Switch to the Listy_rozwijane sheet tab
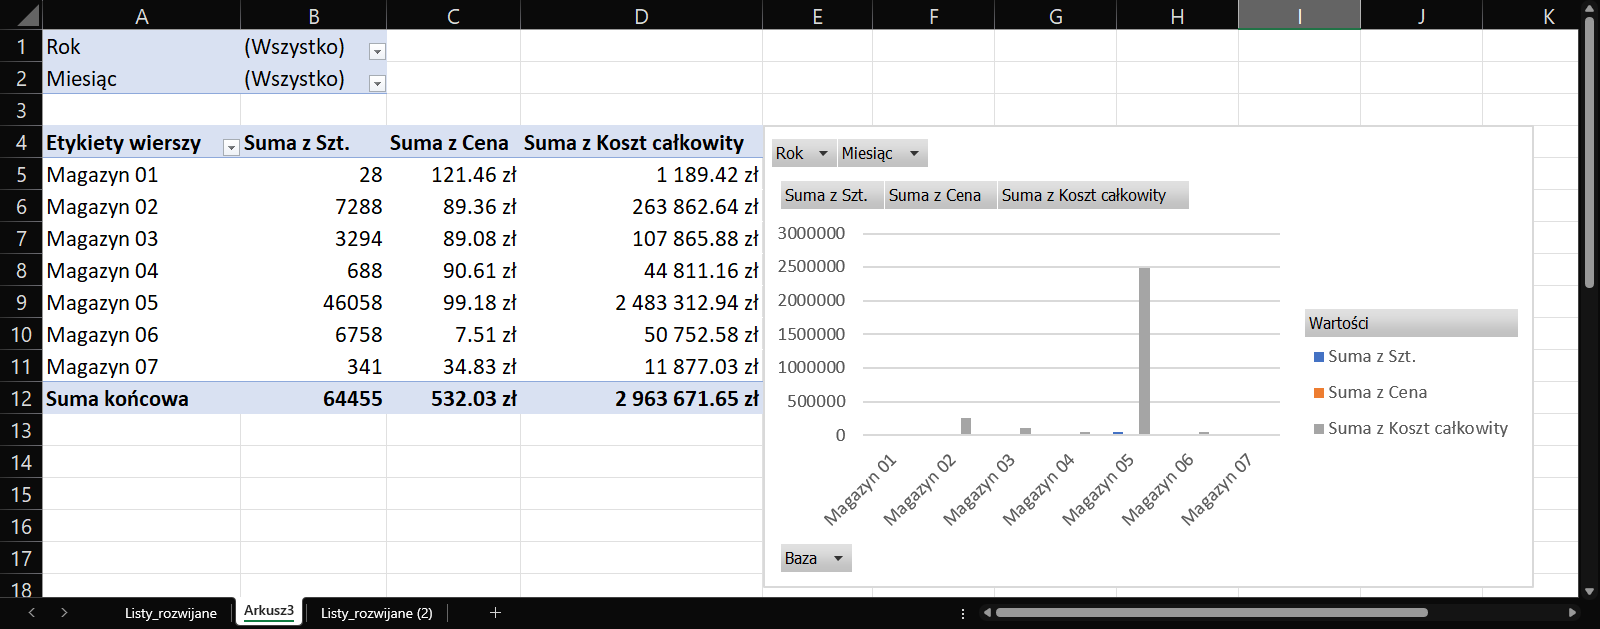Image resolution: width=1600 pixels, height=629 pixels. 170,613
